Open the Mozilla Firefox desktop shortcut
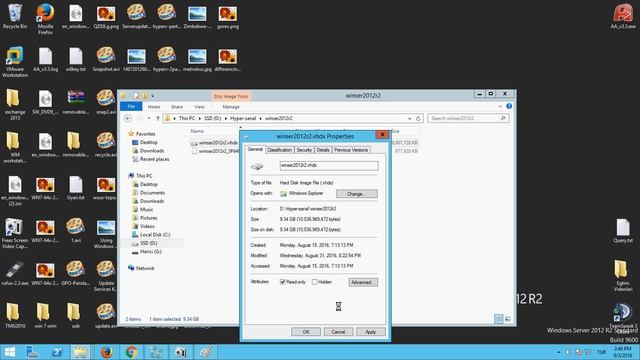640x360 pixels. (45, 19)
